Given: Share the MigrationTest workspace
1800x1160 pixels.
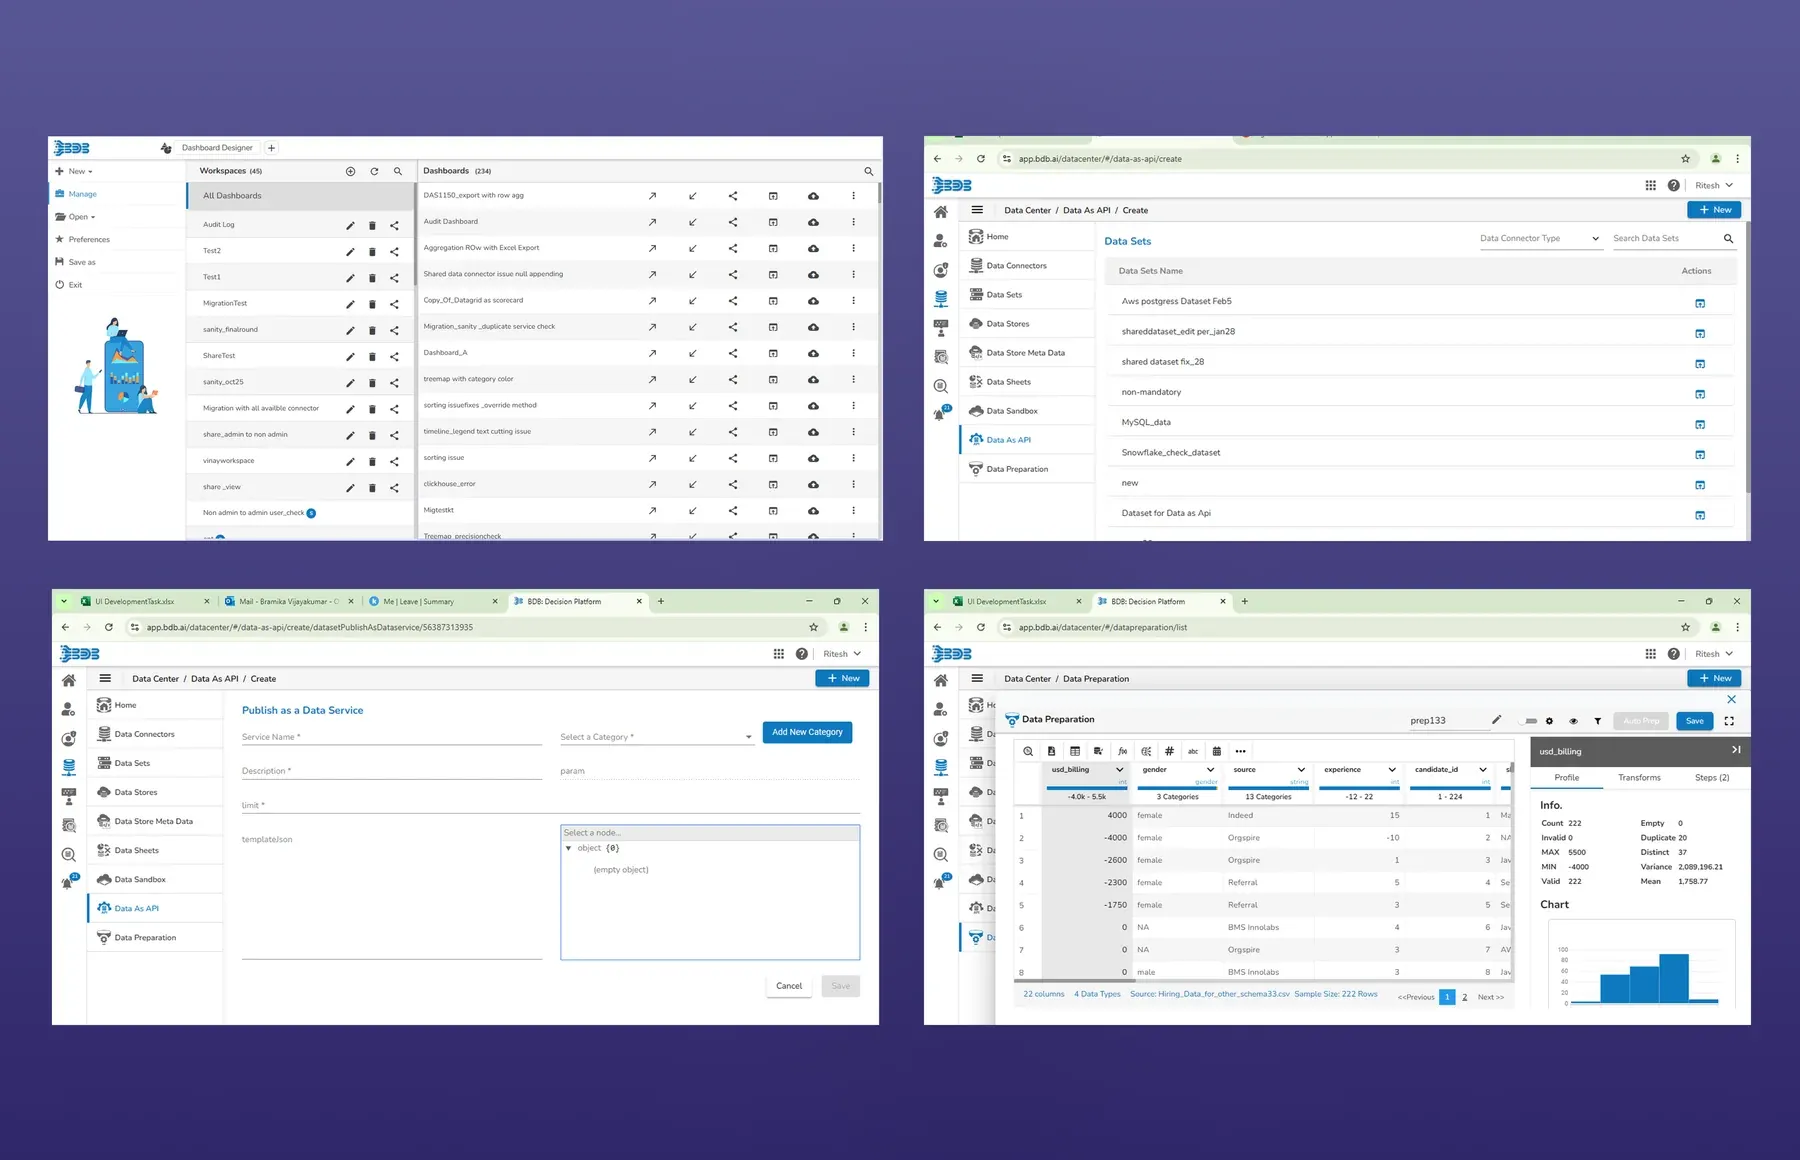Looking at the screenshot, I should tap(394, 304).
